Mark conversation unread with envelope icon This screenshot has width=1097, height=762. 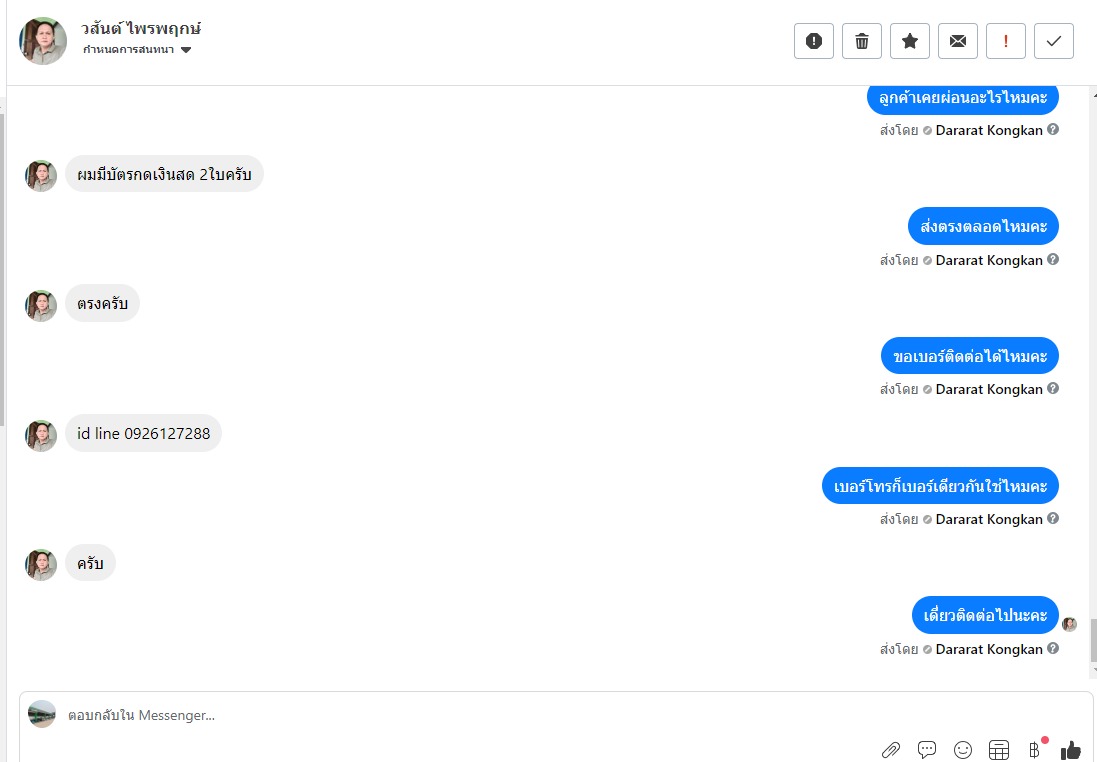(958, 41)
